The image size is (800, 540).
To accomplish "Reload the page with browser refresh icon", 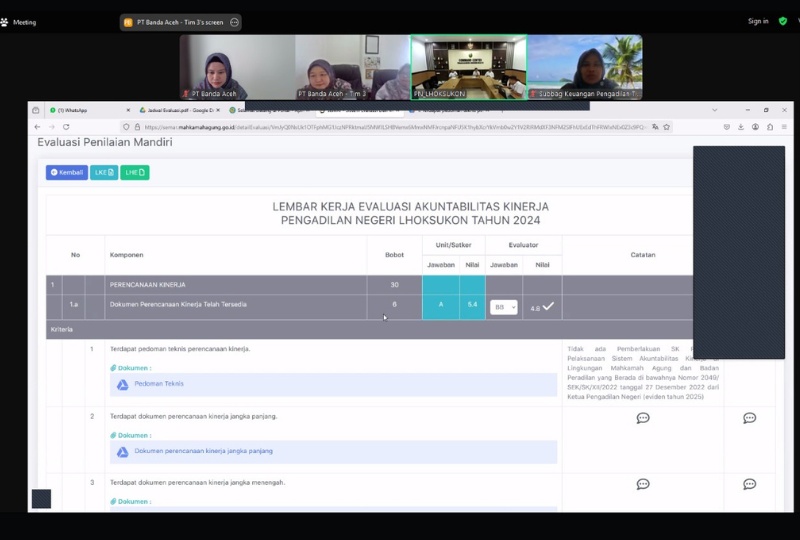I will (67, 127).
